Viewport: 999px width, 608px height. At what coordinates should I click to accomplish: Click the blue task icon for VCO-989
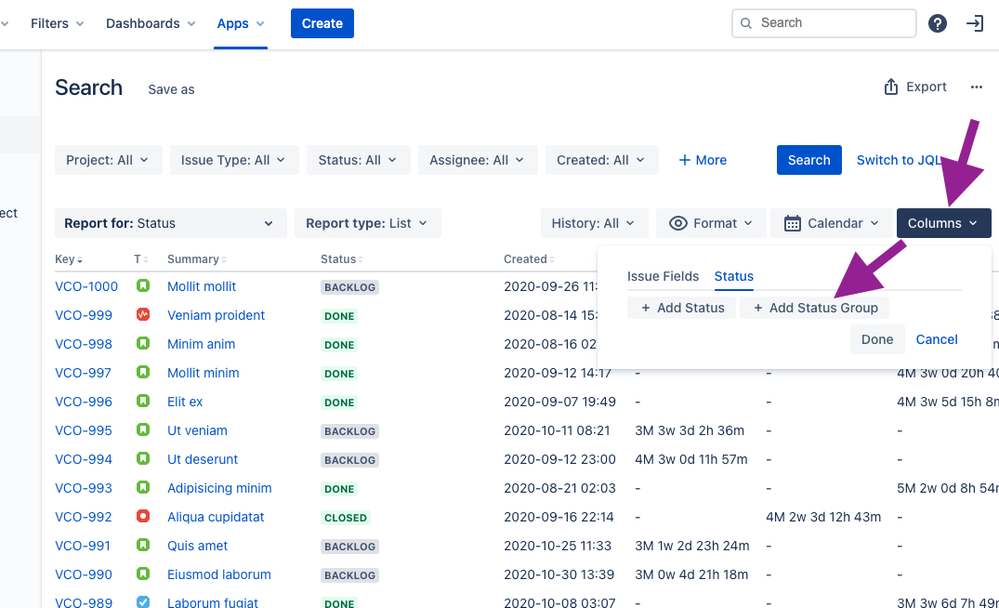click(143, 603)
